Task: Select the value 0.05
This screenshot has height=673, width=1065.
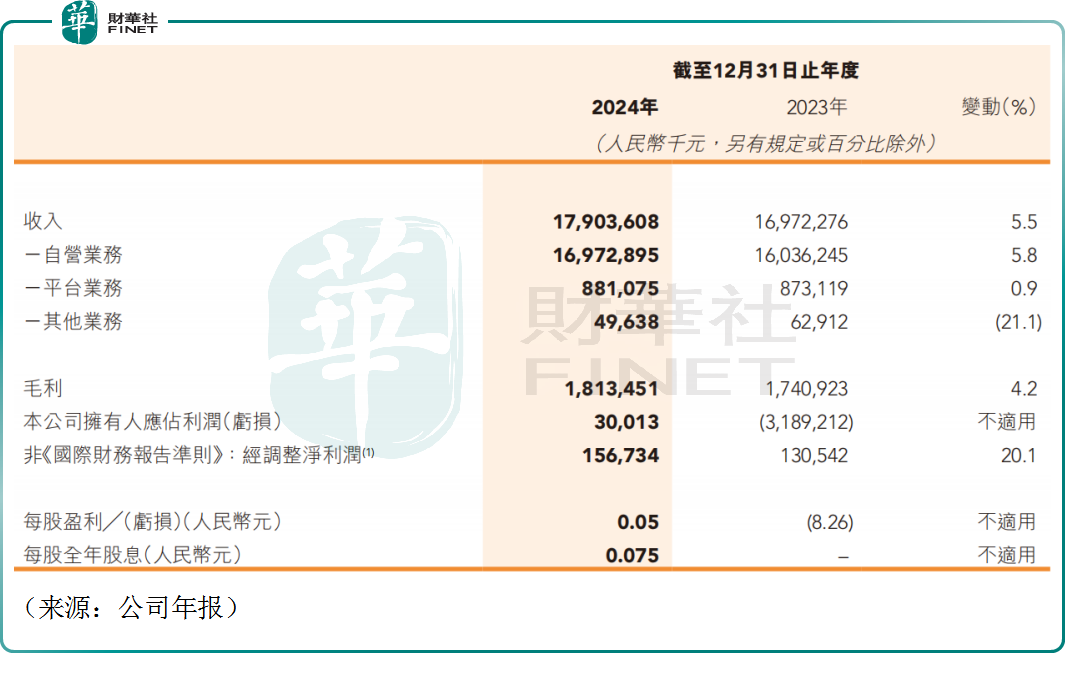Action: 638,522
